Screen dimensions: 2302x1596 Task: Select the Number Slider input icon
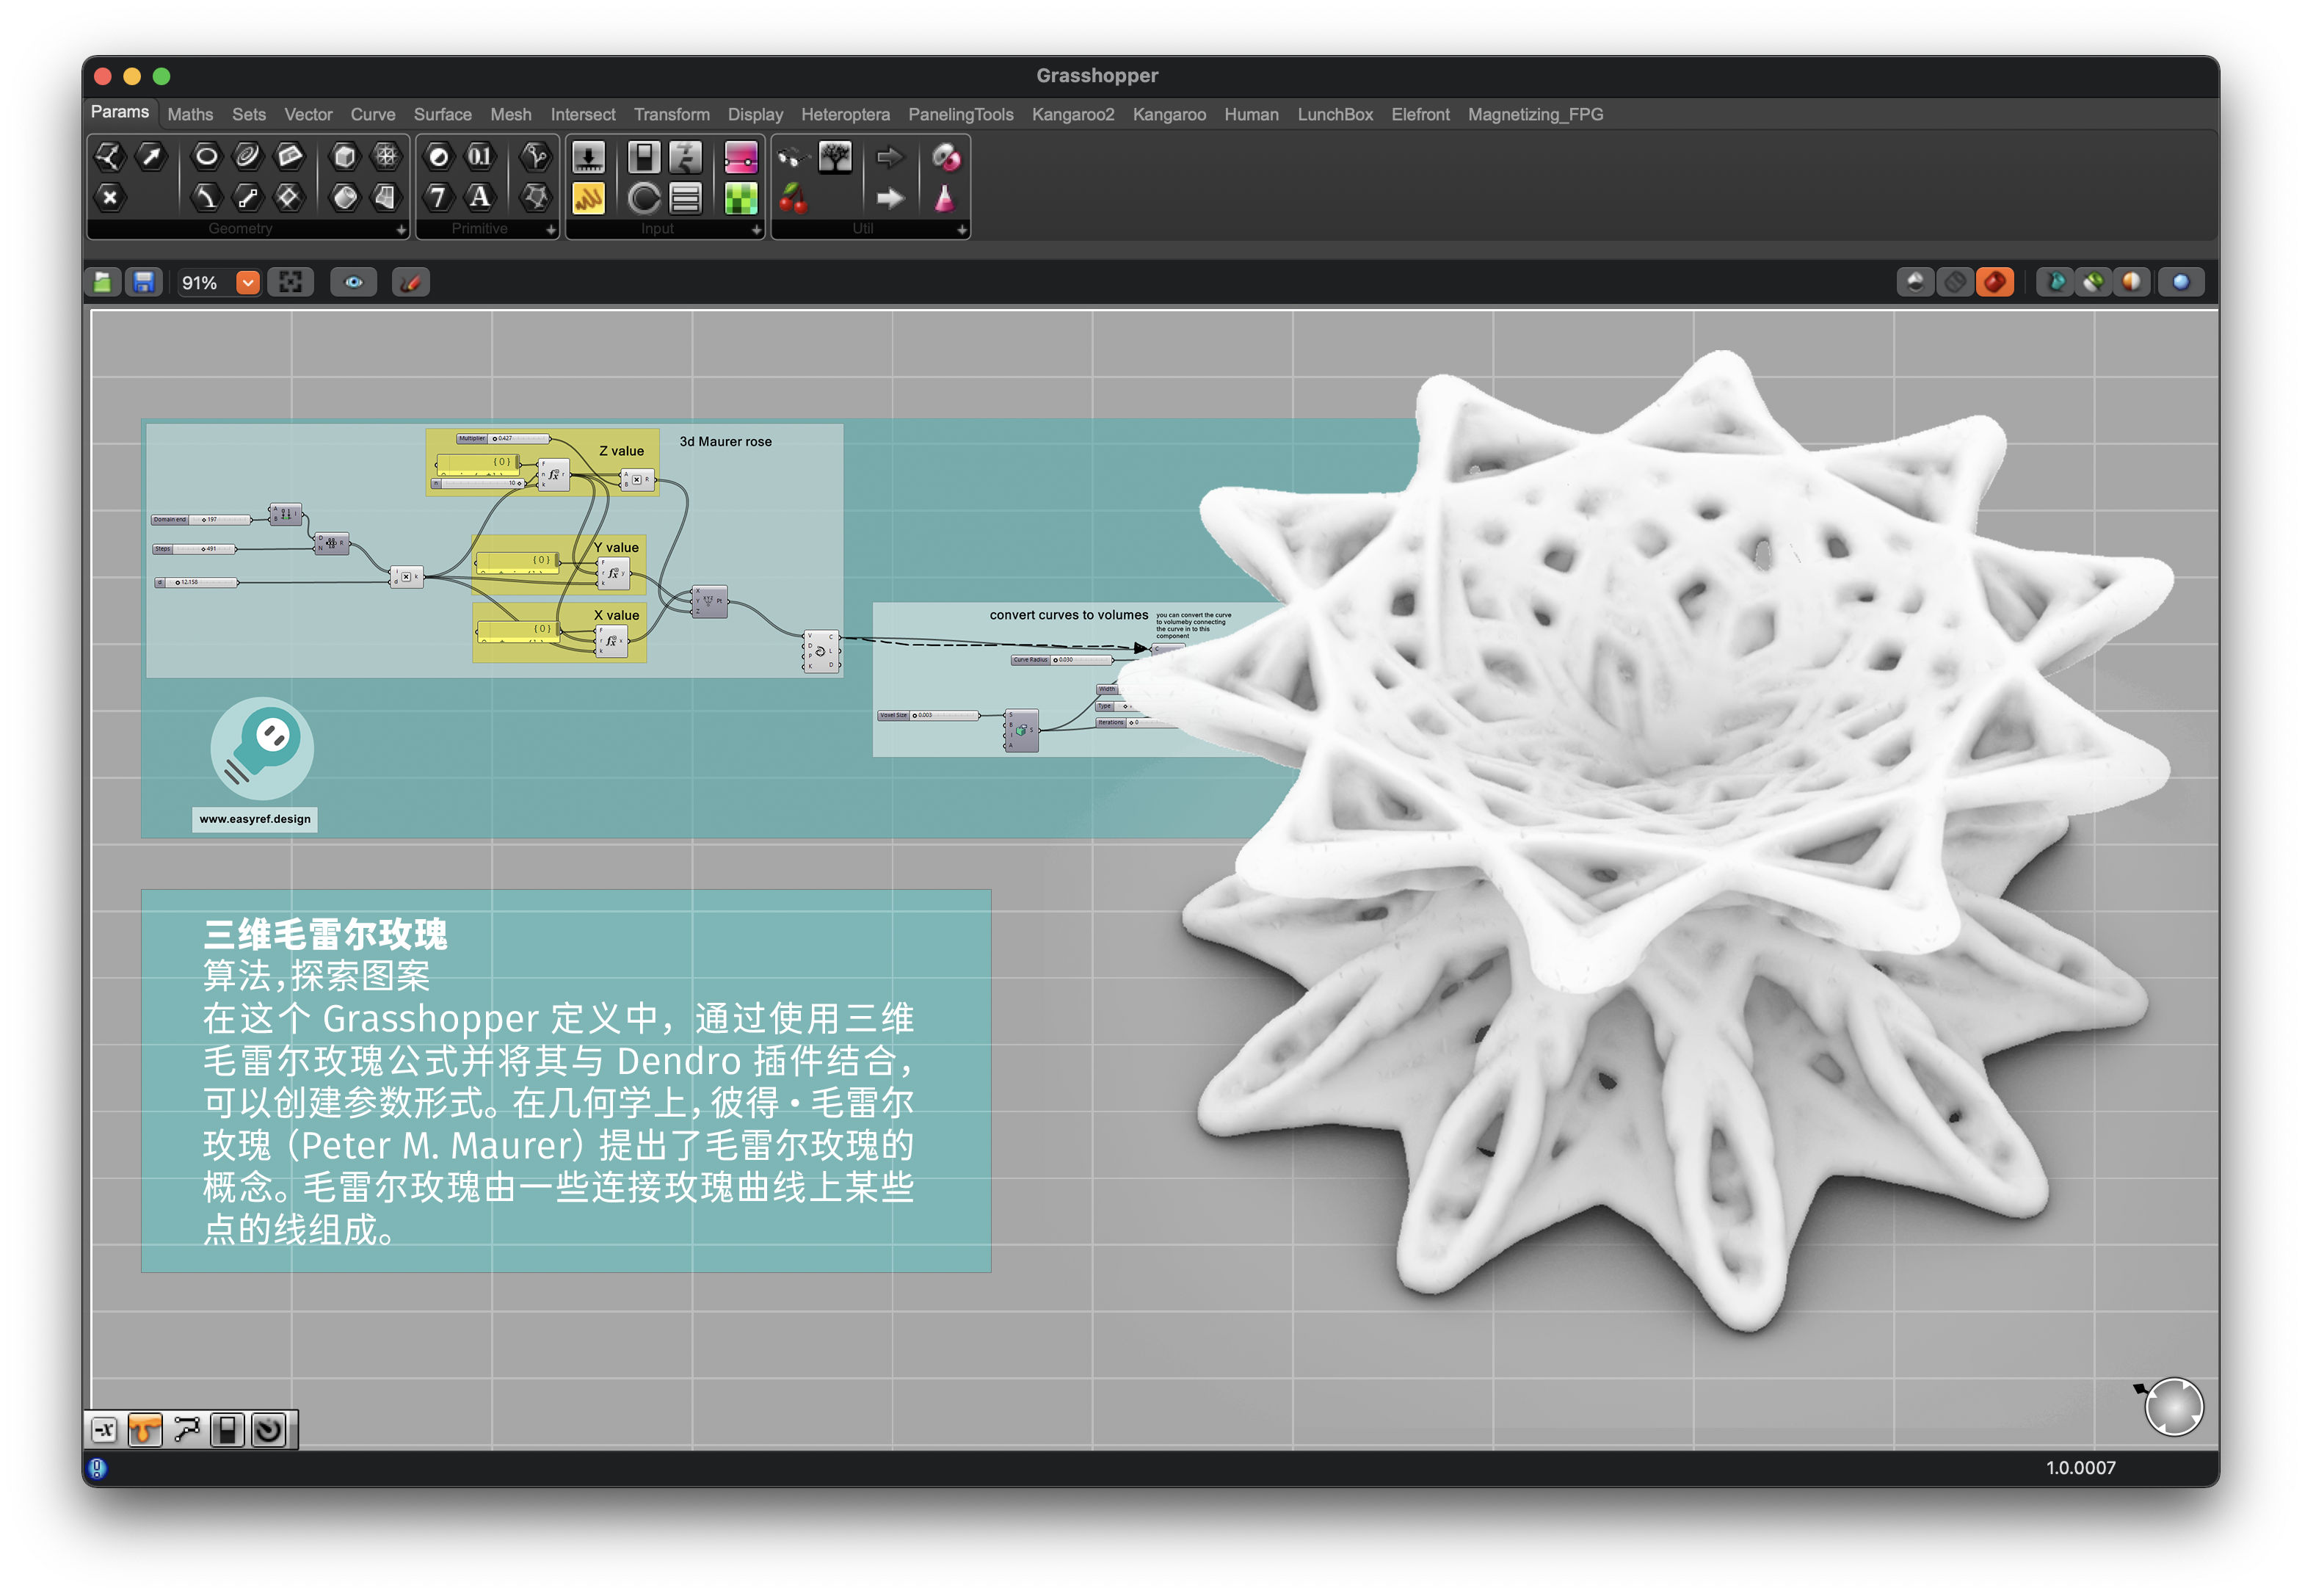click(x=588, y=157)
